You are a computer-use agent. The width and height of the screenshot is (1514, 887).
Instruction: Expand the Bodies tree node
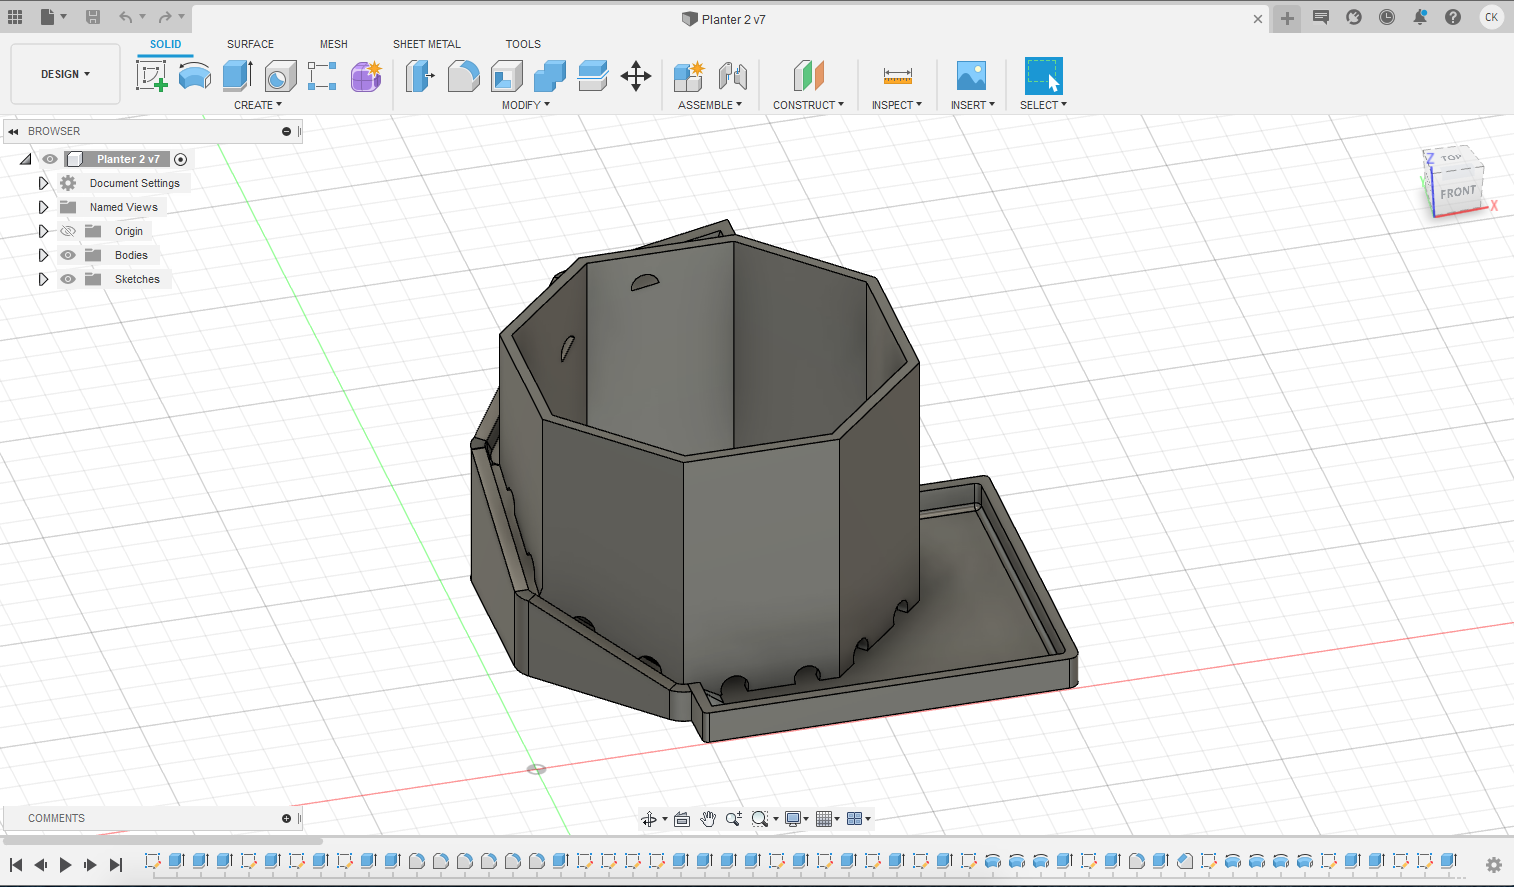43,255
